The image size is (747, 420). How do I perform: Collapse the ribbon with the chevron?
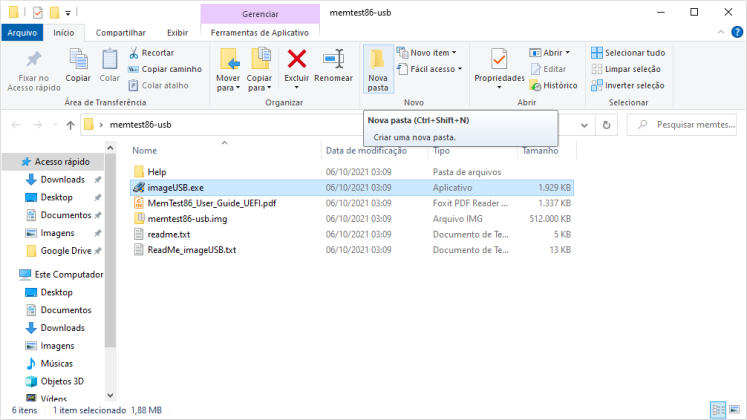tap(721, 32)
